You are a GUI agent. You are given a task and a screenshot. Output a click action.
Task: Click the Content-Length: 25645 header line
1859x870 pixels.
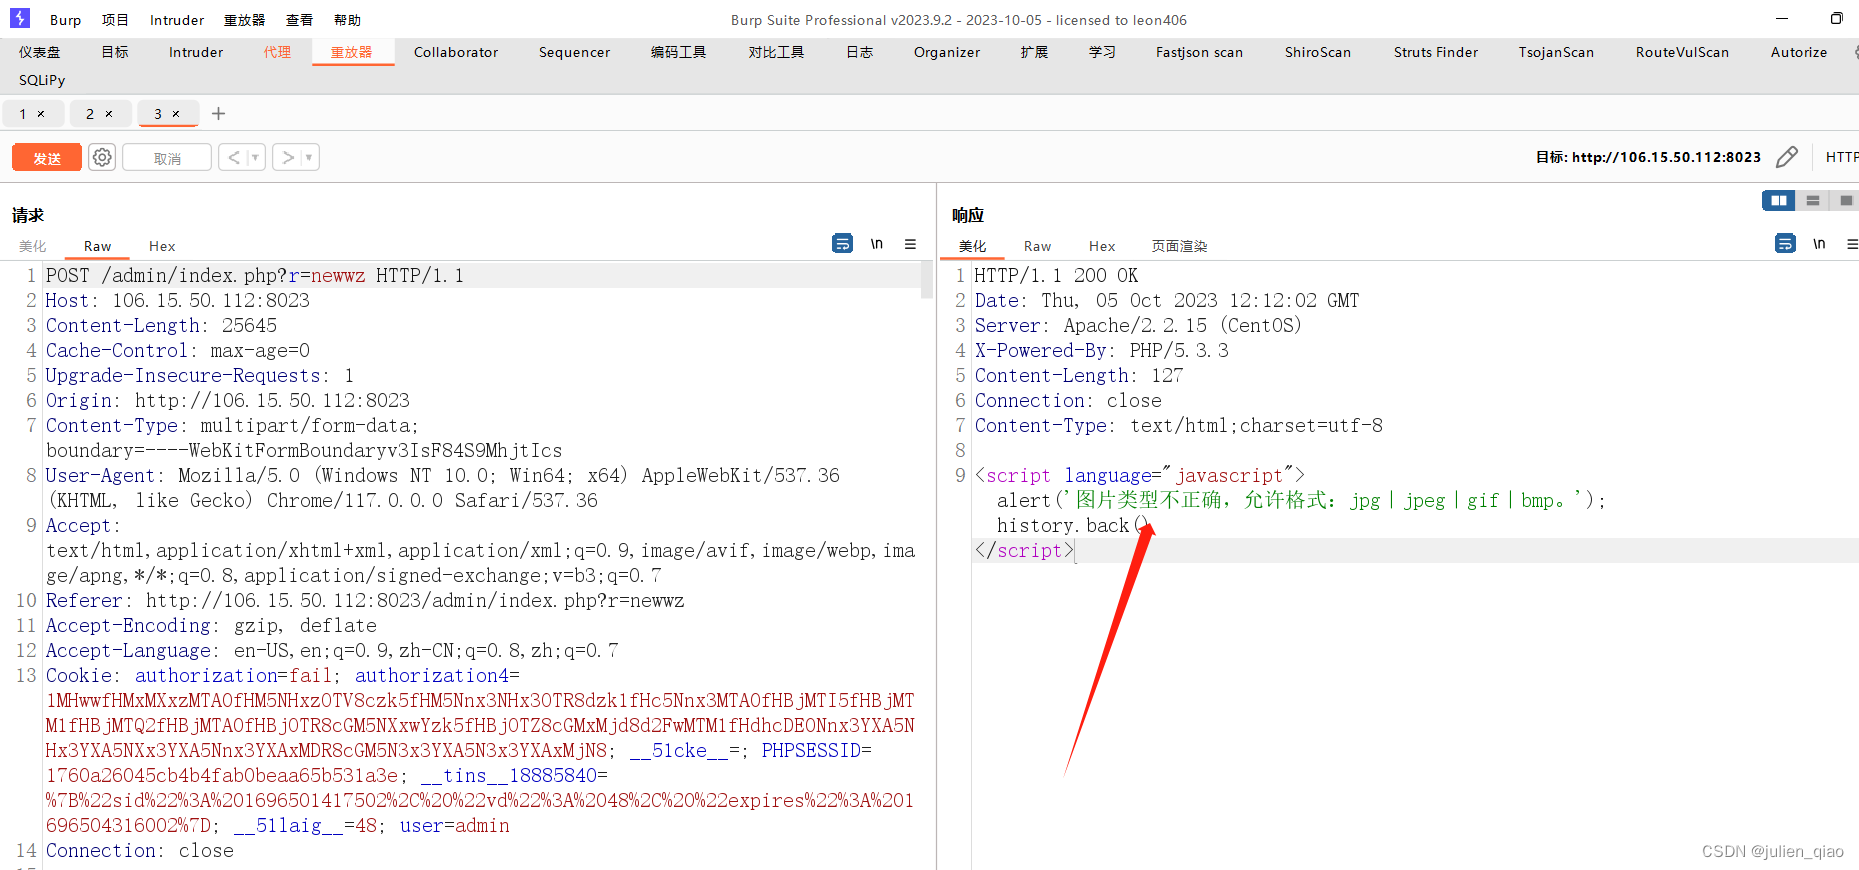point(161,325)
